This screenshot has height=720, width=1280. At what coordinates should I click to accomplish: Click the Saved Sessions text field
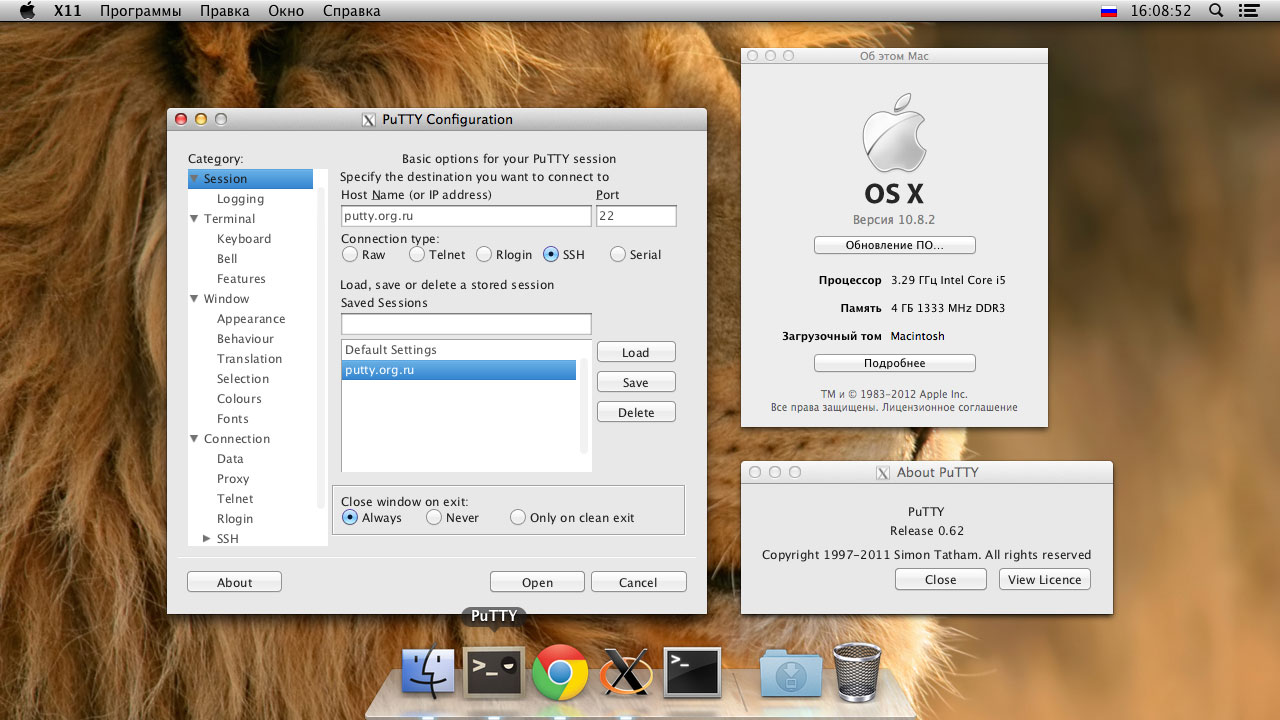click(x=466, y=324)
